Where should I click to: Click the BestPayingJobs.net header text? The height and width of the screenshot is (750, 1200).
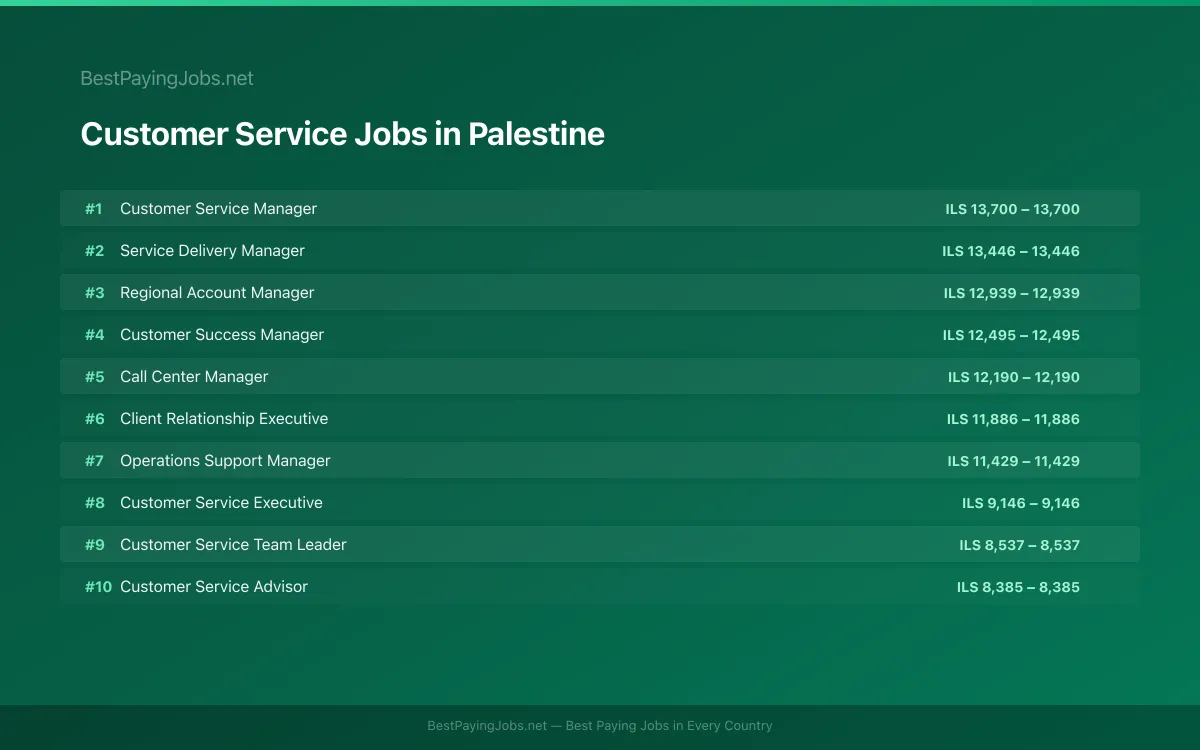click(x=167, y=78)
